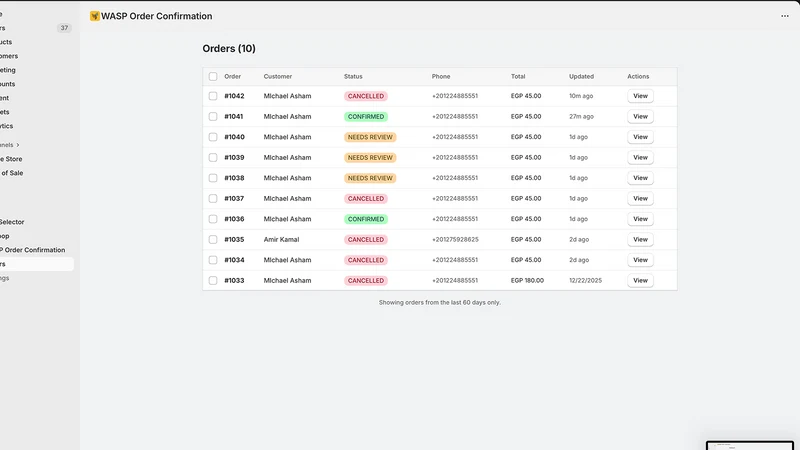Click the 12/22/2025 updated date
800x450 pixels.
(x=585, y=280)
